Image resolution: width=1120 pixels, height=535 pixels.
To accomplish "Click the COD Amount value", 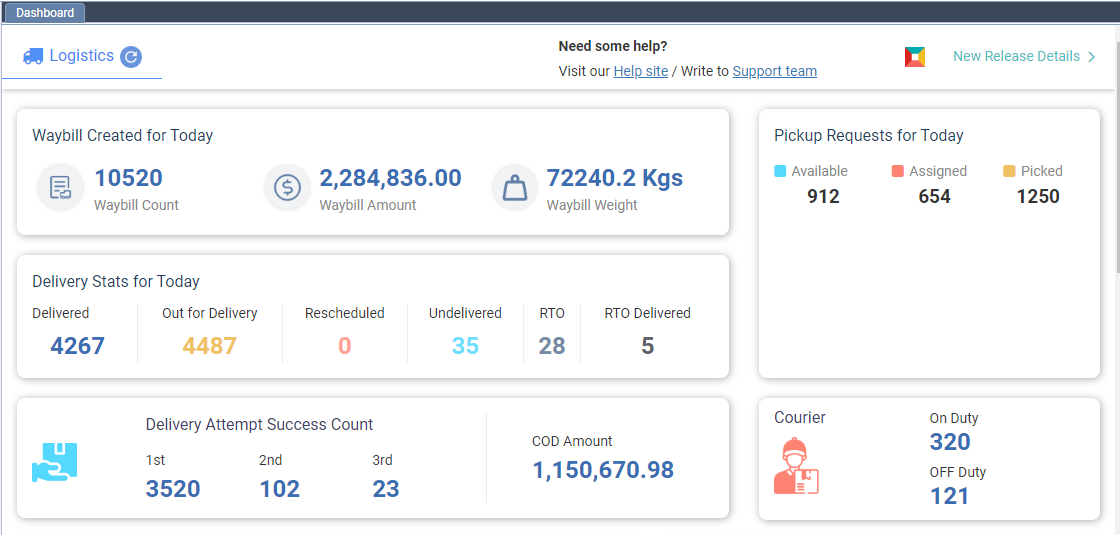I will pyautogui.click(x=603, y=470).
